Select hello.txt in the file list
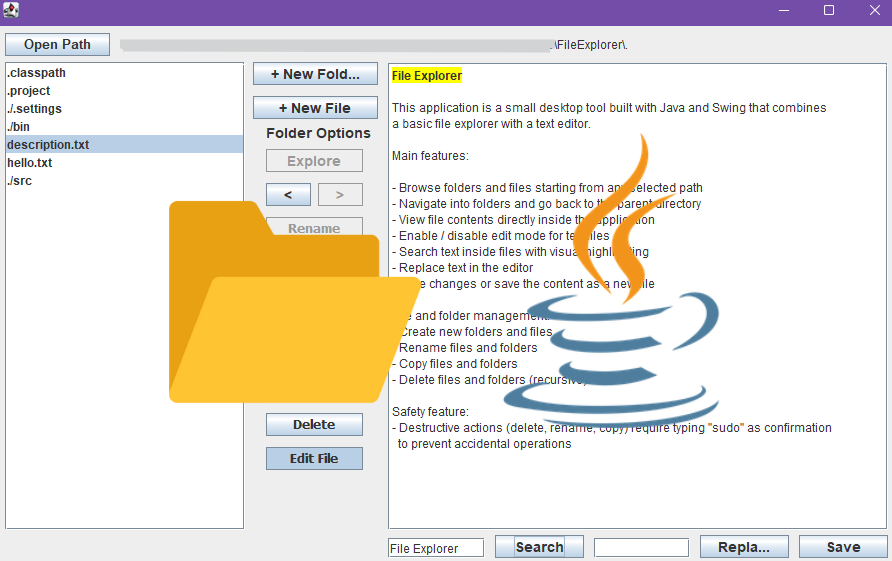This screenshot has height=561, width=892. pyautogui.click(x=125, y=163)
